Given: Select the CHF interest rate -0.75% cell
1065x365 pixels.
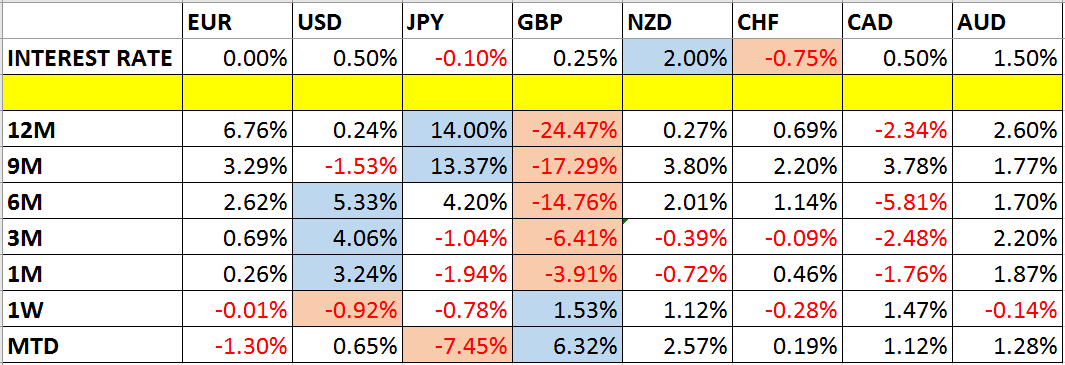Looking at the screenshot, I should [787, 58].
